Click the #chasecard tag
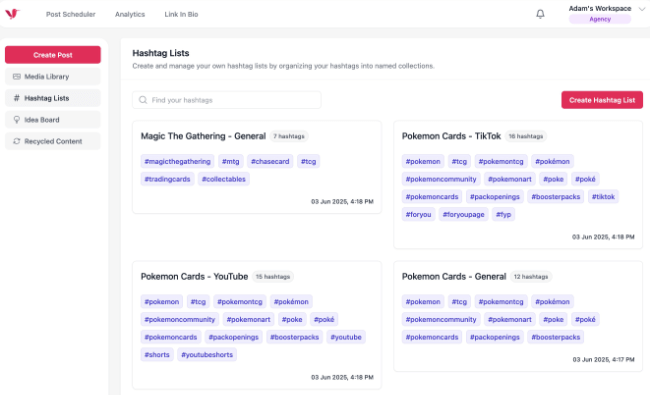 [270, 161]
